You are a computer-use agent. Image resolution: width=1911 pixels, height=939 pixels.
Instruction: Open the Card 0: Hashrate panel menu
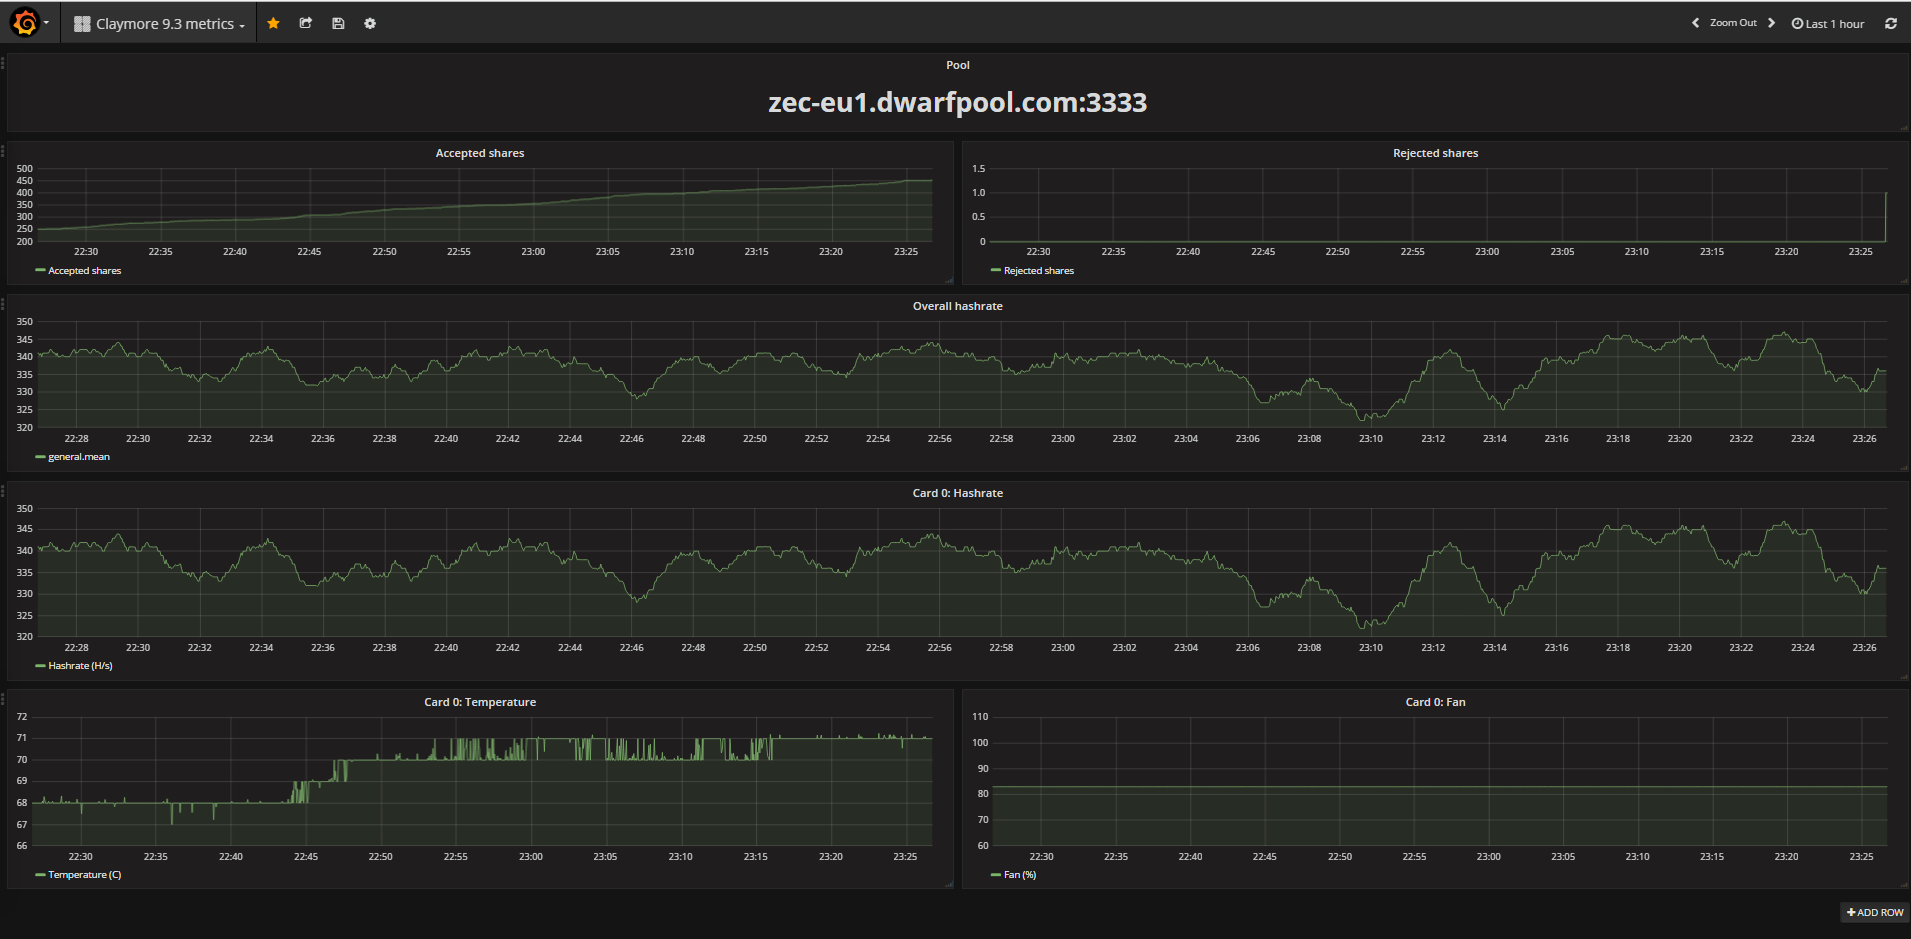point(957,493)
